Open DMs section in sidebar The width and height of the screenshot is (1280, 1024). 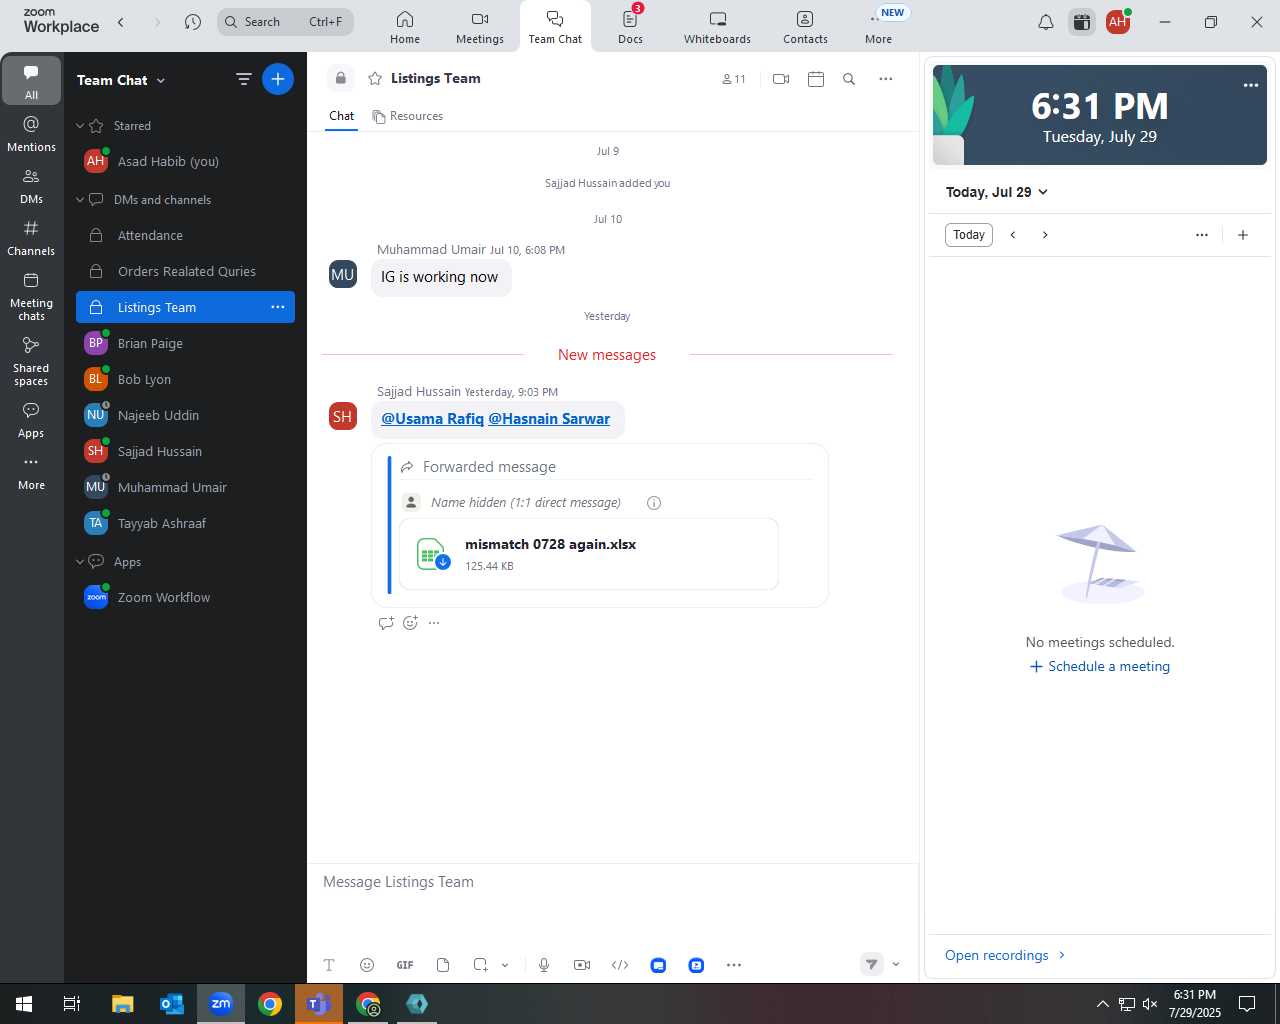click(31, 185)
